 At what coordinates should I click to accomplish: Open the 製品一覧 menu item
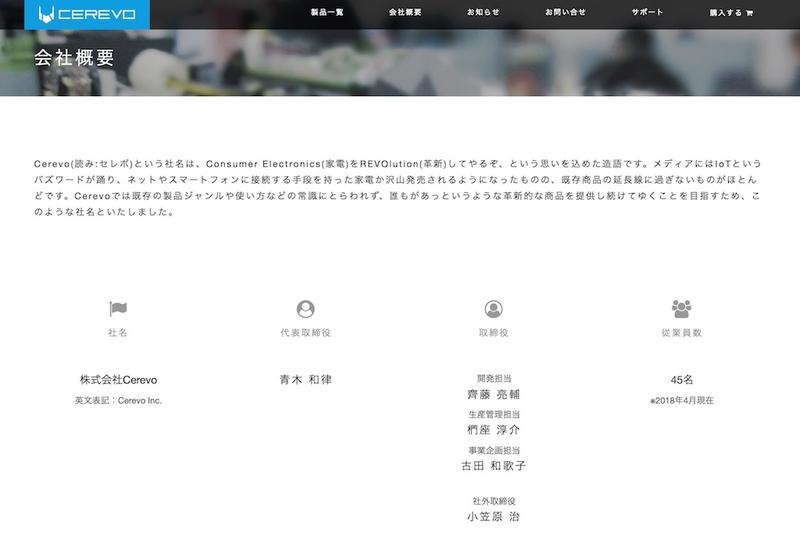point(327,12)
